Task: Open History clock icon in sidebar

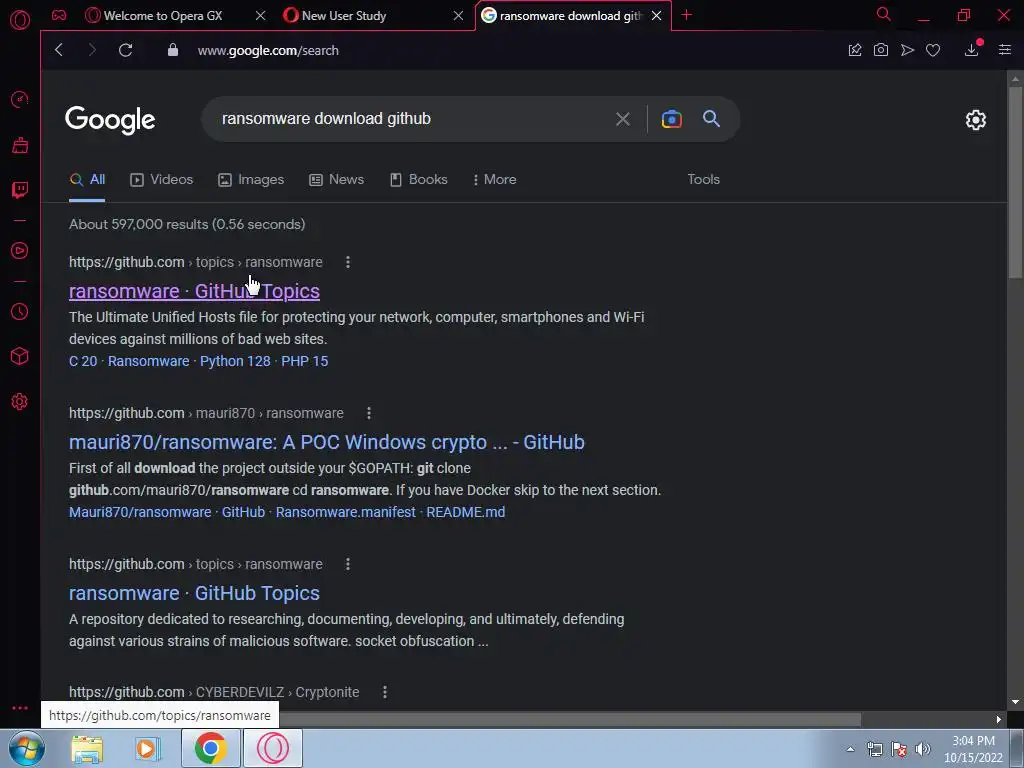Action: pos(20,312)
